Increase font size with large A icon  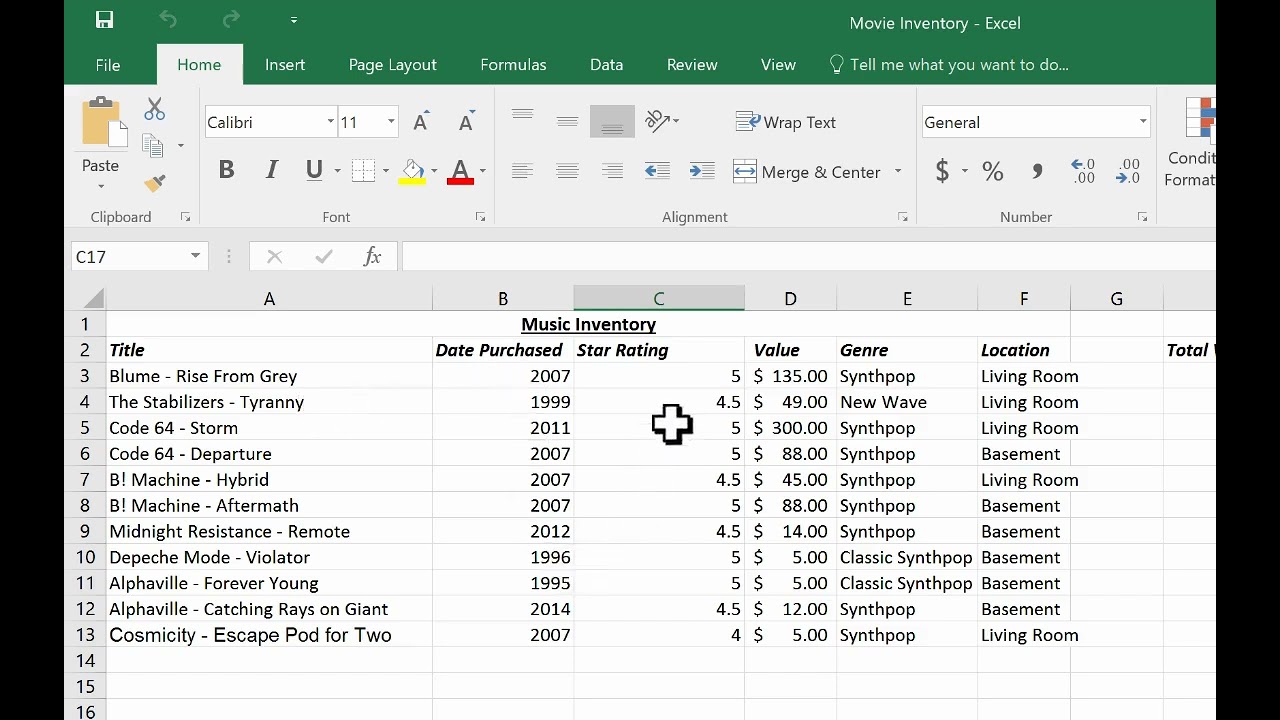coord(421,122)
